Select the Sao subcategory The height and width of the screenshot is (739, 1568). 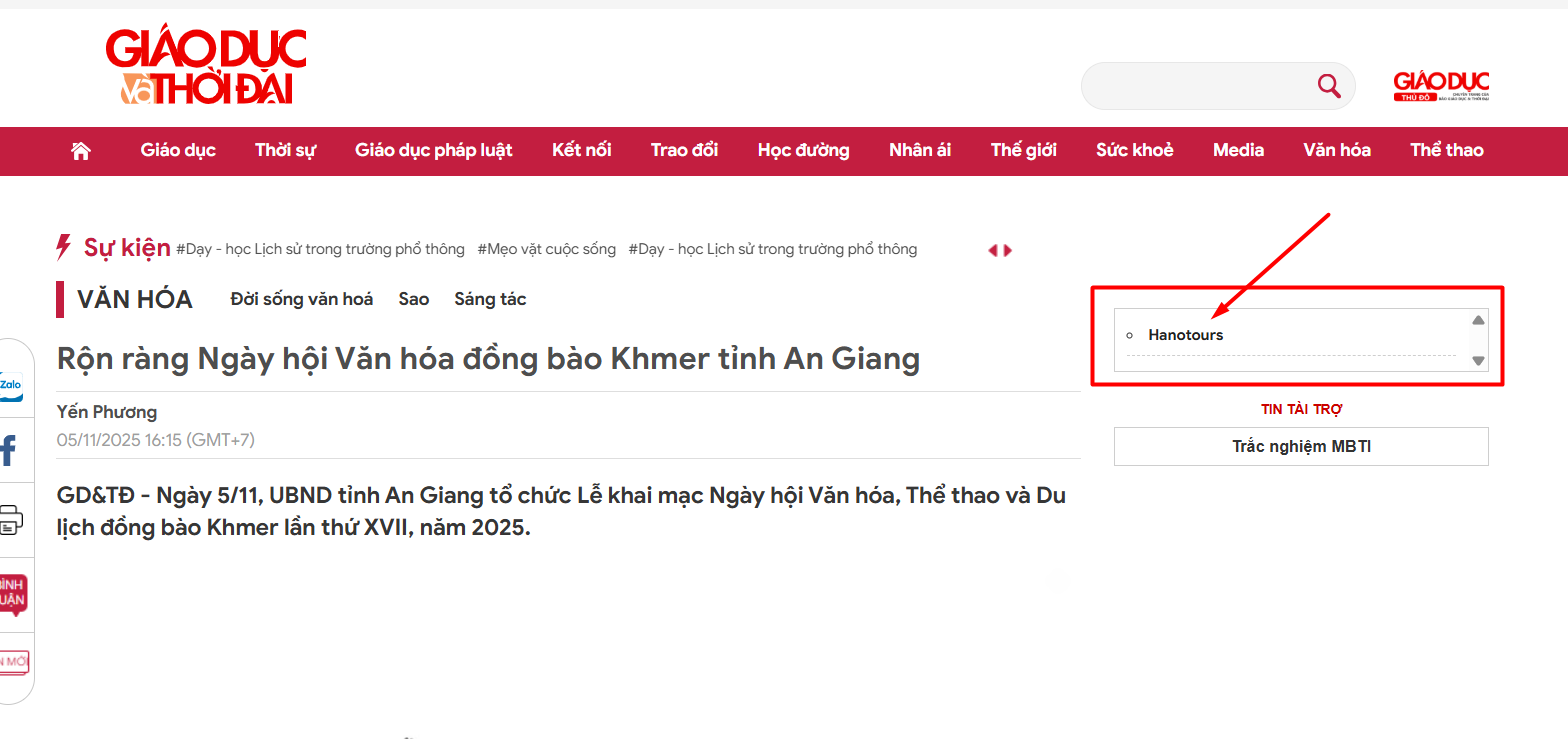pyautogui.click(x=414, y=299)
